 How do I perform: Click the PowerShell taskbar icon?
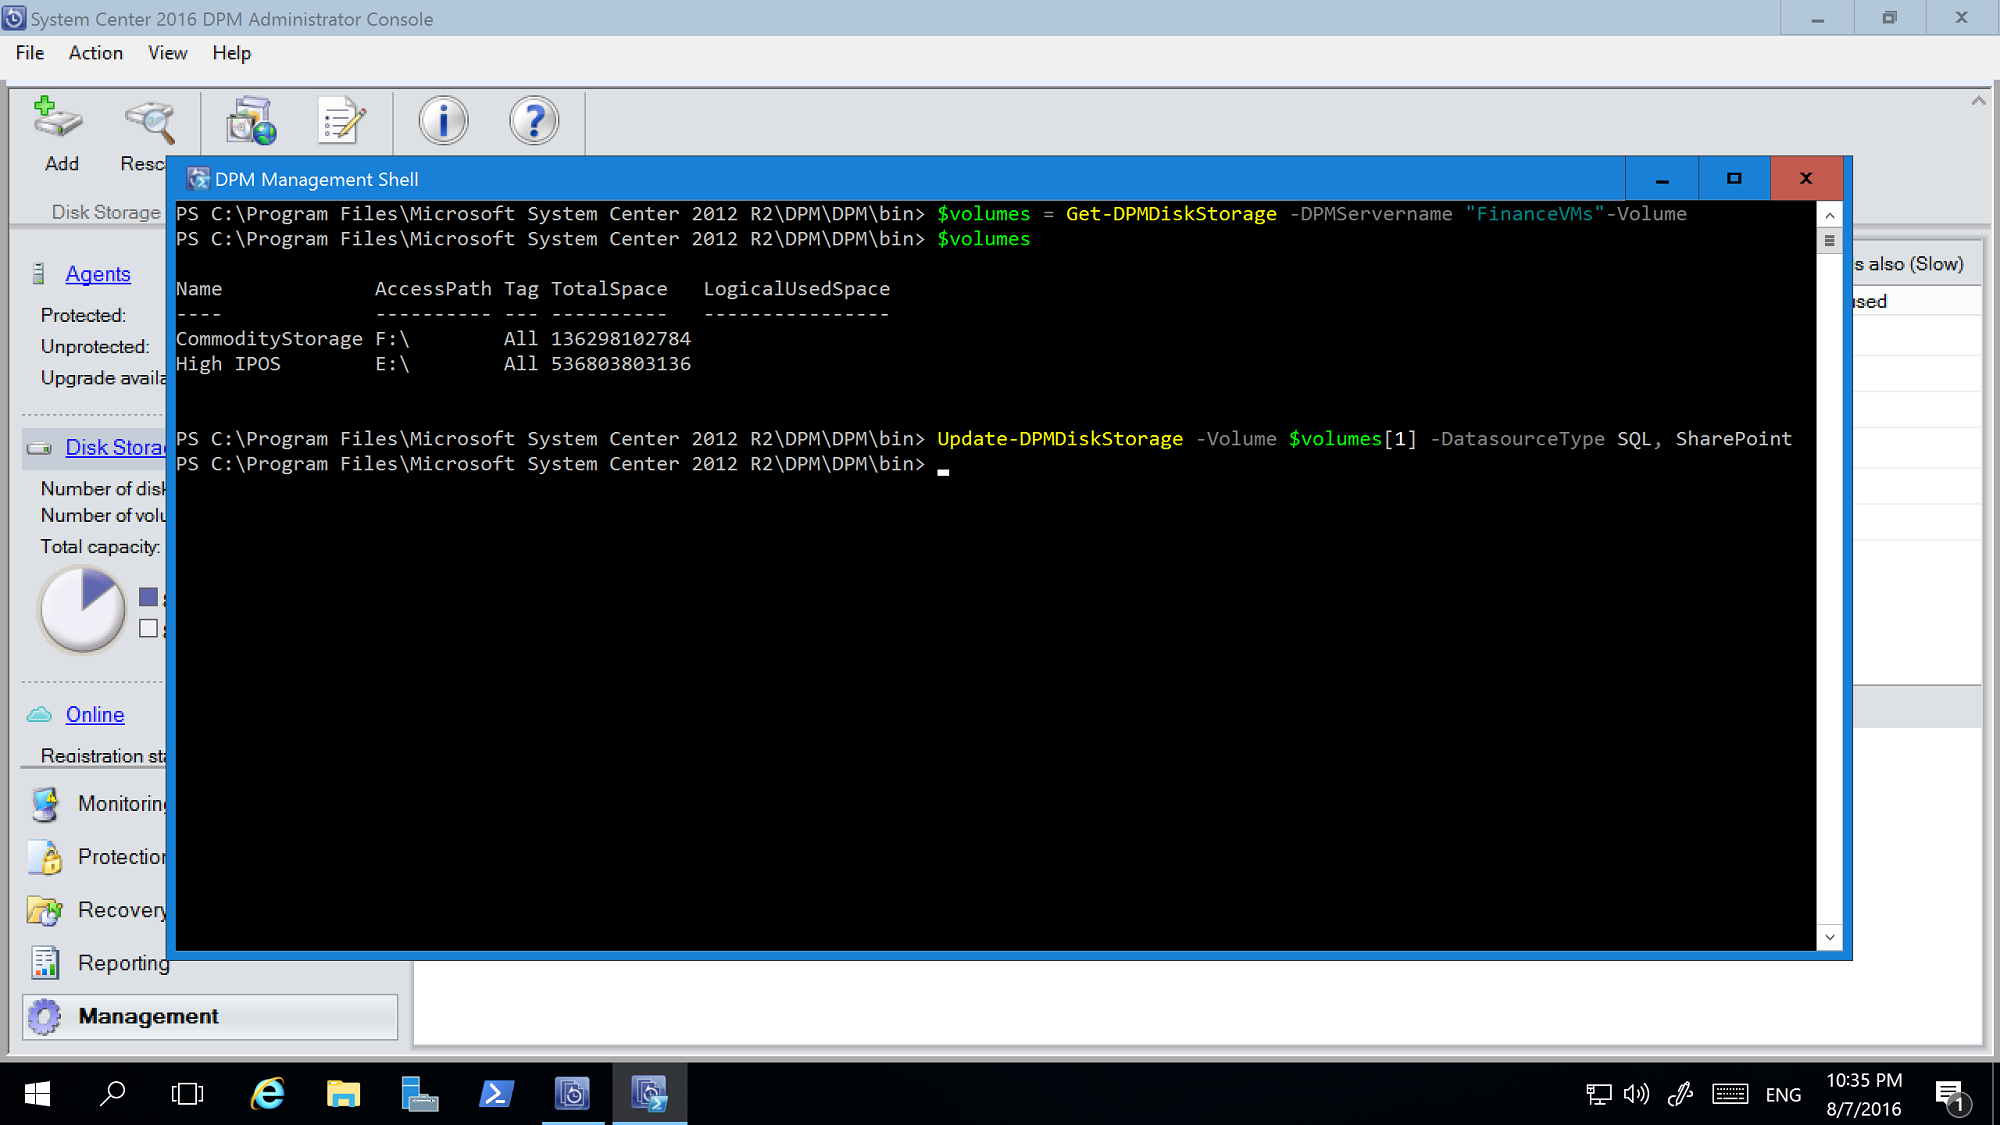point(495,1093)
